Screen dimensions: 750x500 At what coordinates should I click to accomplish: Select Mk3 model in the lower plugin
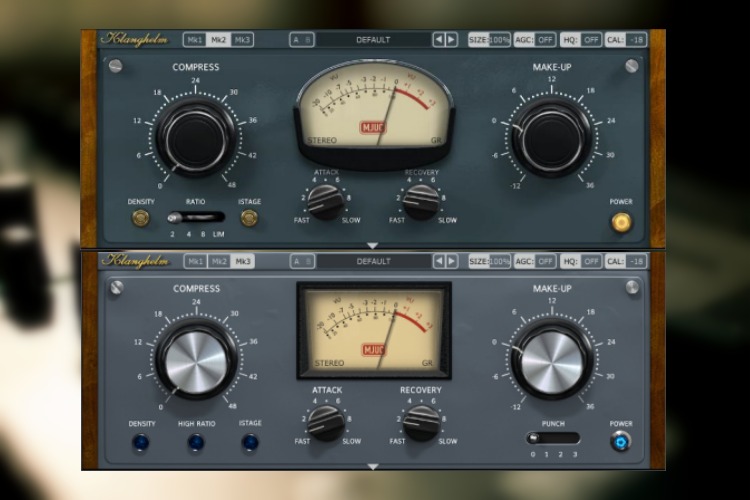pos(243,261)
